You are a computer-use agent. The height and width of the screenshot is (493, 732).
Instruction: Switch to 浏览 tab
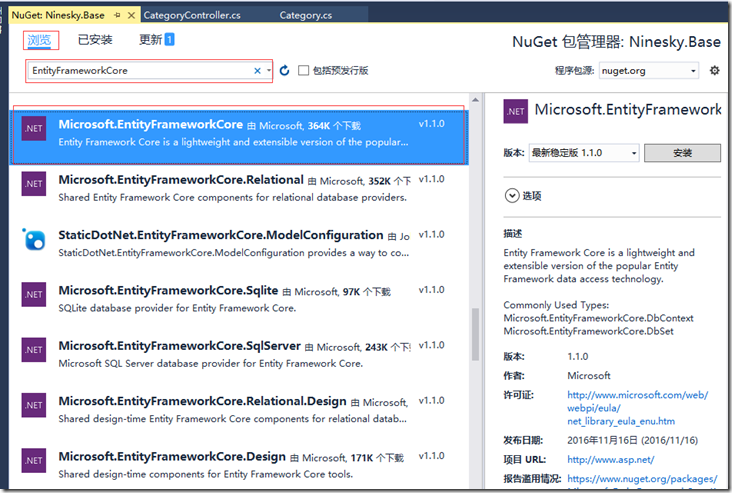[x=39, y=40]
